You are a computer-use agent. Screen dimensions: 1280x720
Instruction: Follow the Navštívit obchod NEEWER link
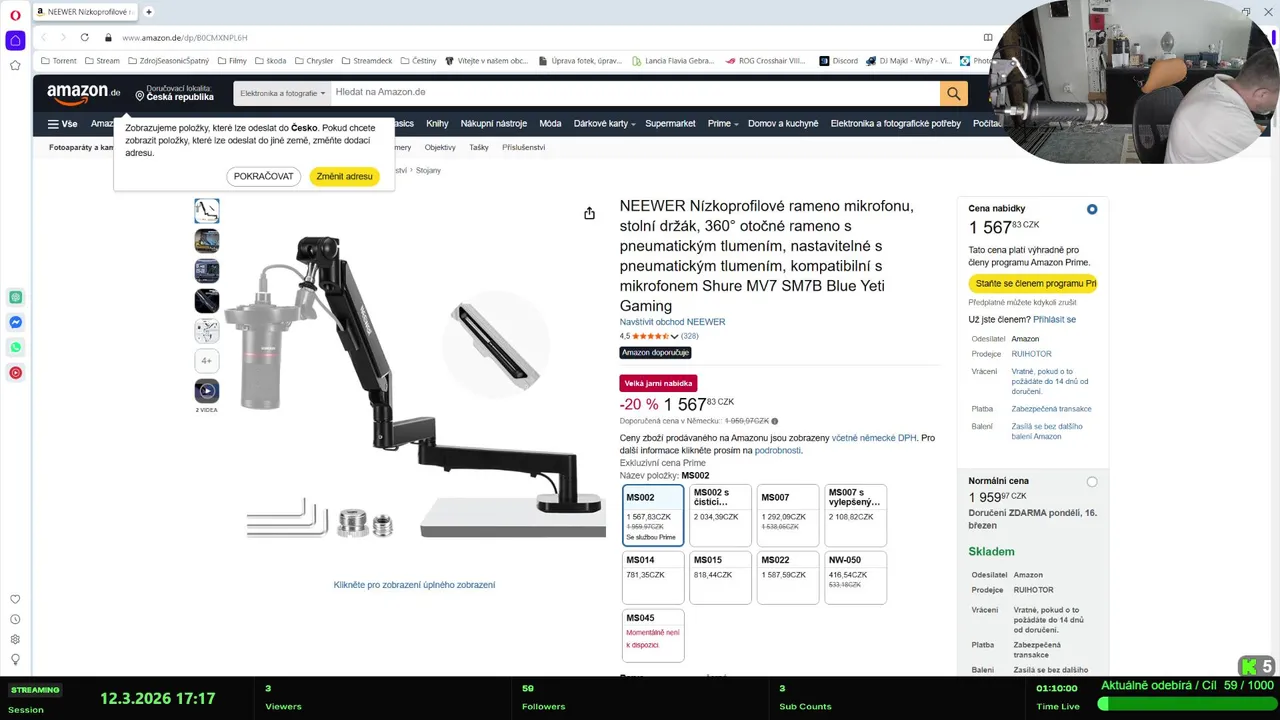(672, 322)
